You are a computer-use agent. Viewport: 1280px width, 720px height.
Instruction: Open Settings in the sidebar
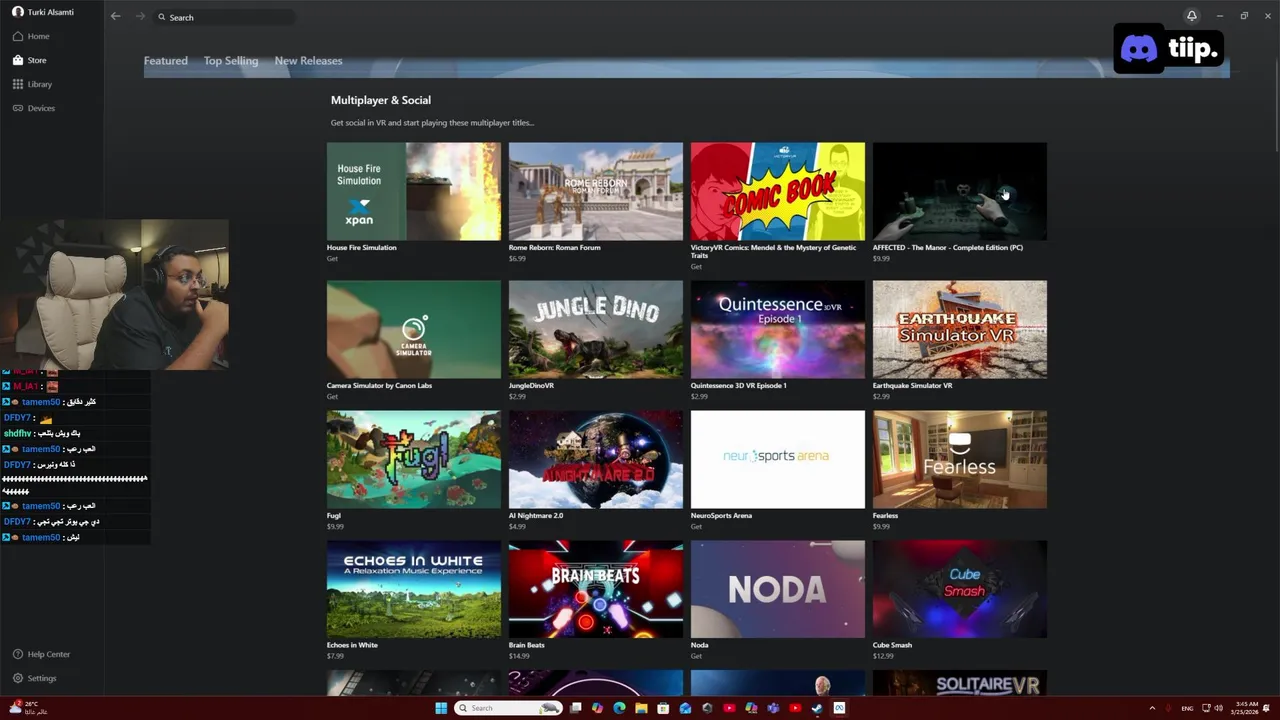[x=34, y=678]
